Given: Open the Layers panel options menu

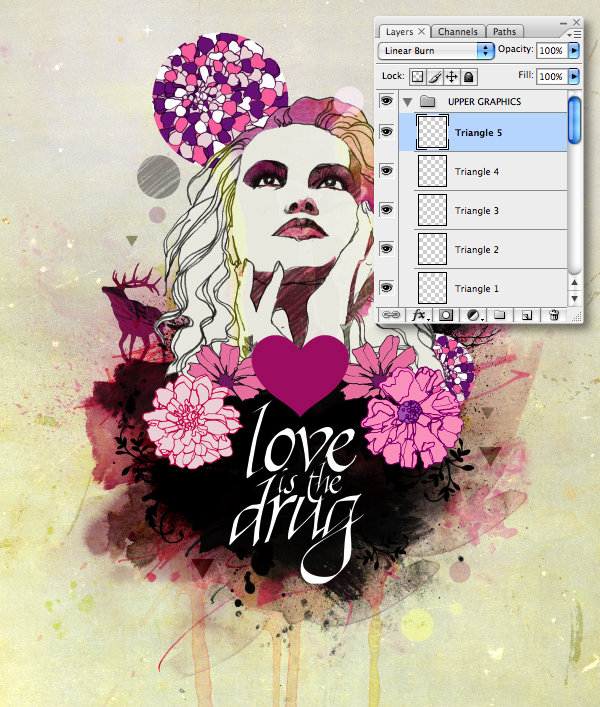Looking at the screenshot, I should [575, 35].
